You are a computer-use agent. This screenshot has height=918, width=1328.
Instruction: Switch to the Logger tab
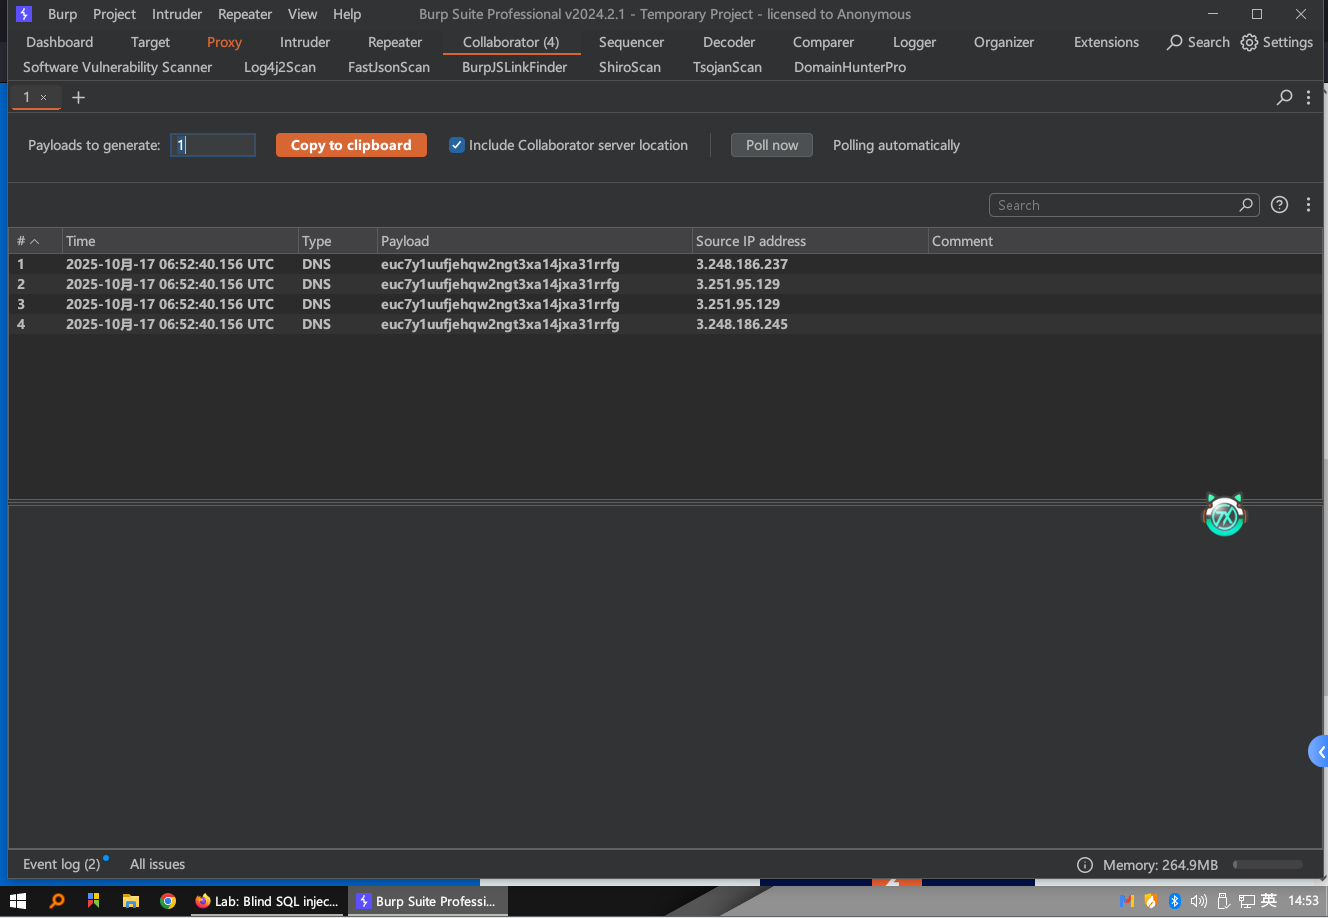(914, 42)
